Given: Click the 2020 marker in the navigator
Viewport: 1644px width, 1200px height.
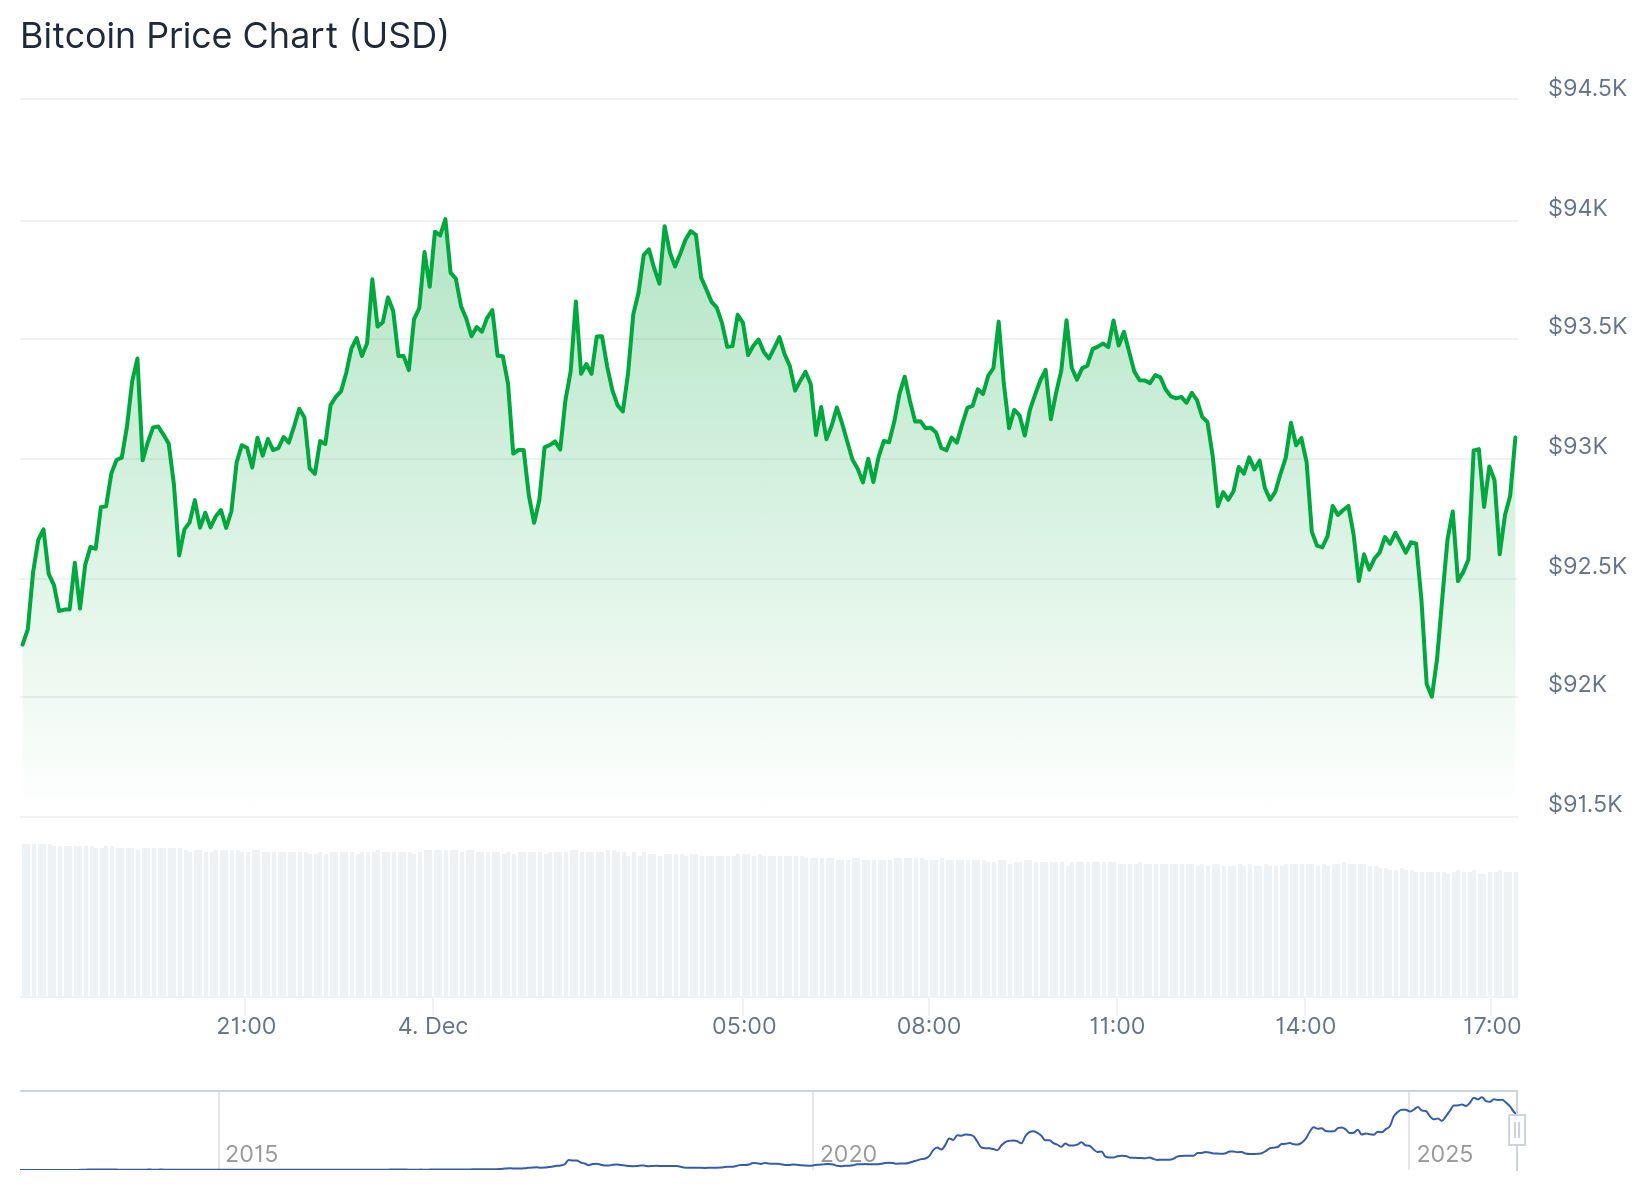Looking at the screenshot, I should click(848, 1154).
